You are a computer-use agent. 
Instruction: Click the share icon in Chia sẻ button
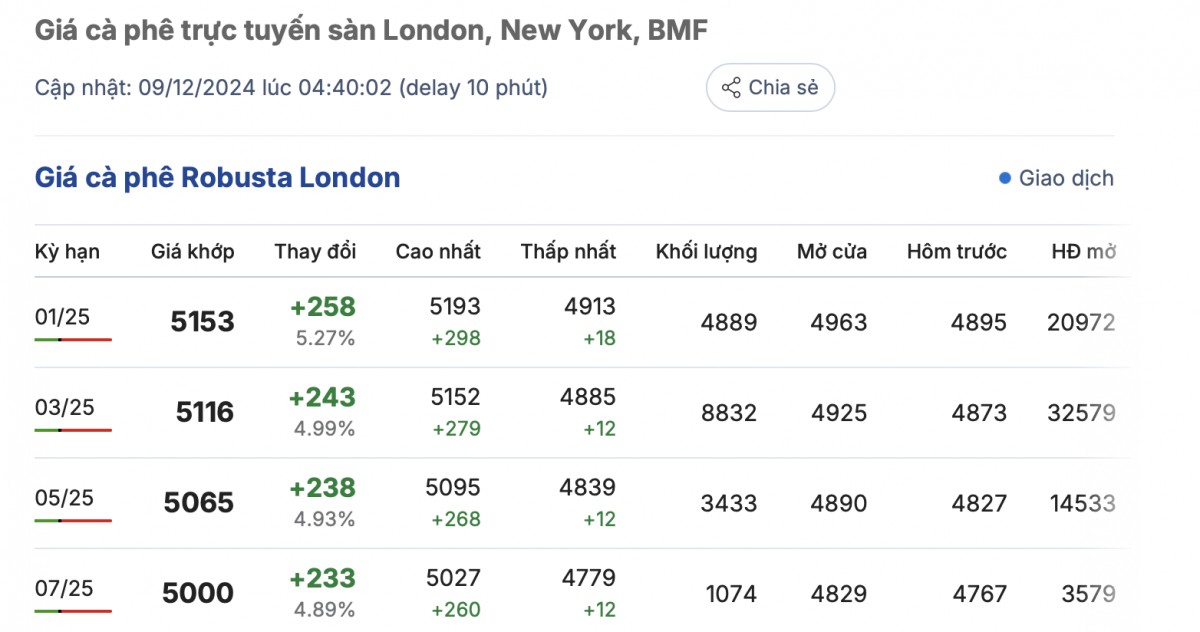coord(731,87)
